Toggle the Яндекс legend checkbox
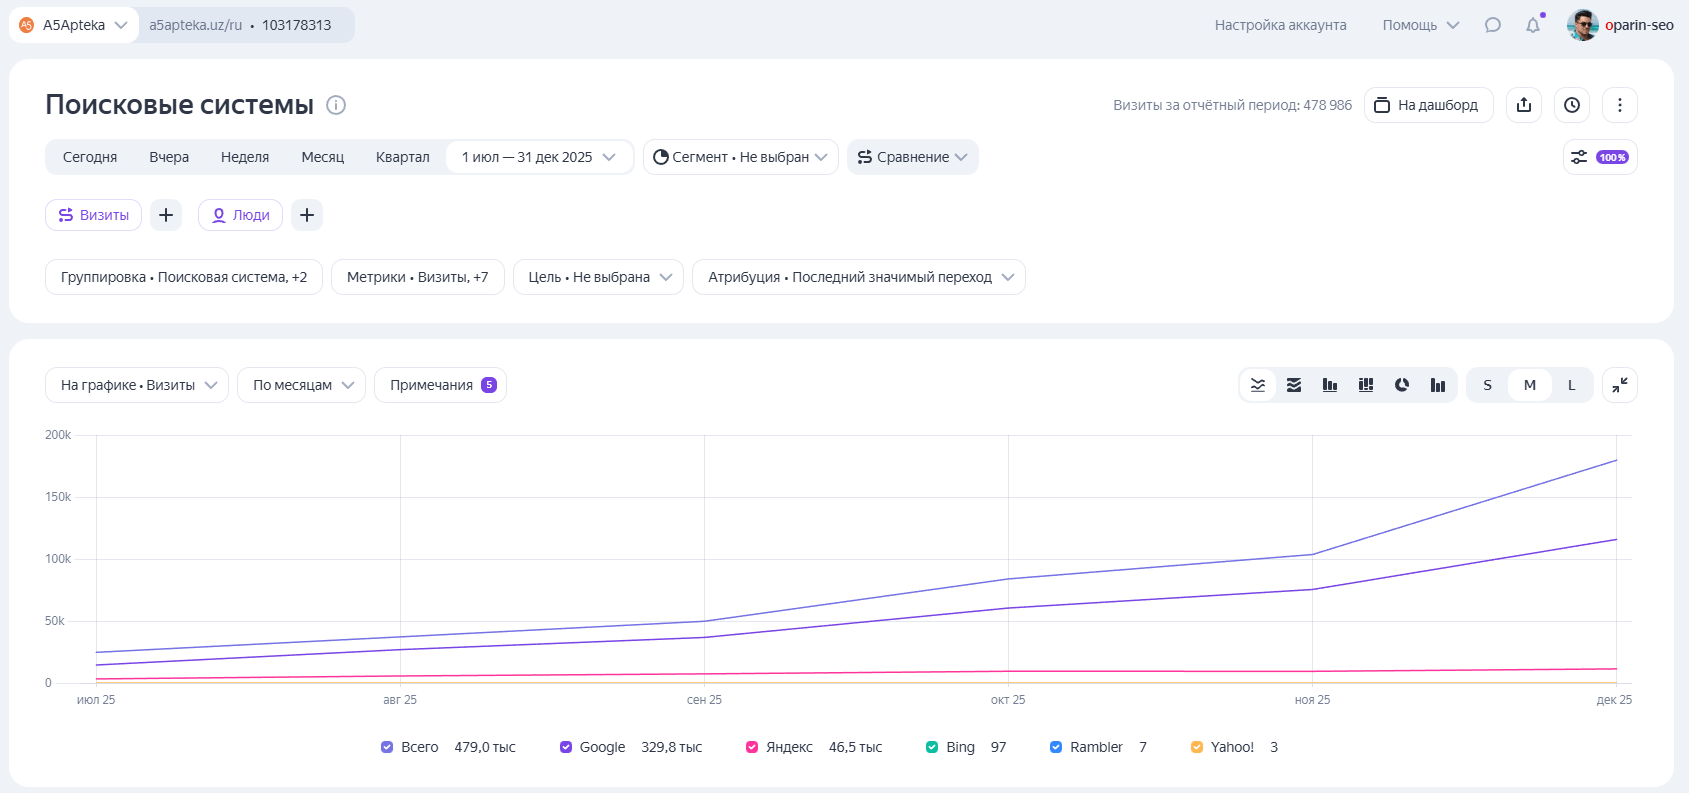This screenshot has width=1689, height=793. [752, 747]
